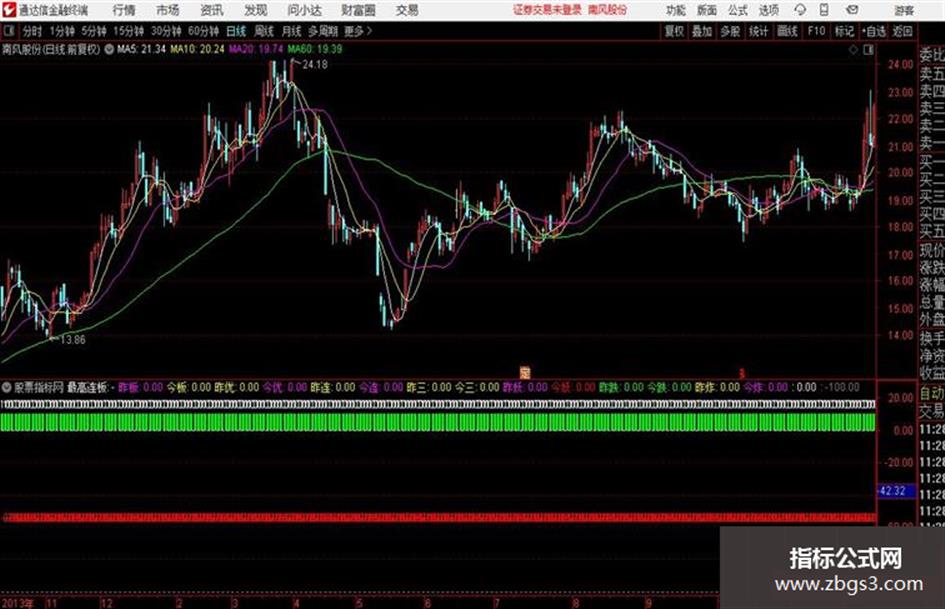Click the MA10: 20.24 indicator value
The height and width of the screenshot is (609, 945).
[197, 49]
